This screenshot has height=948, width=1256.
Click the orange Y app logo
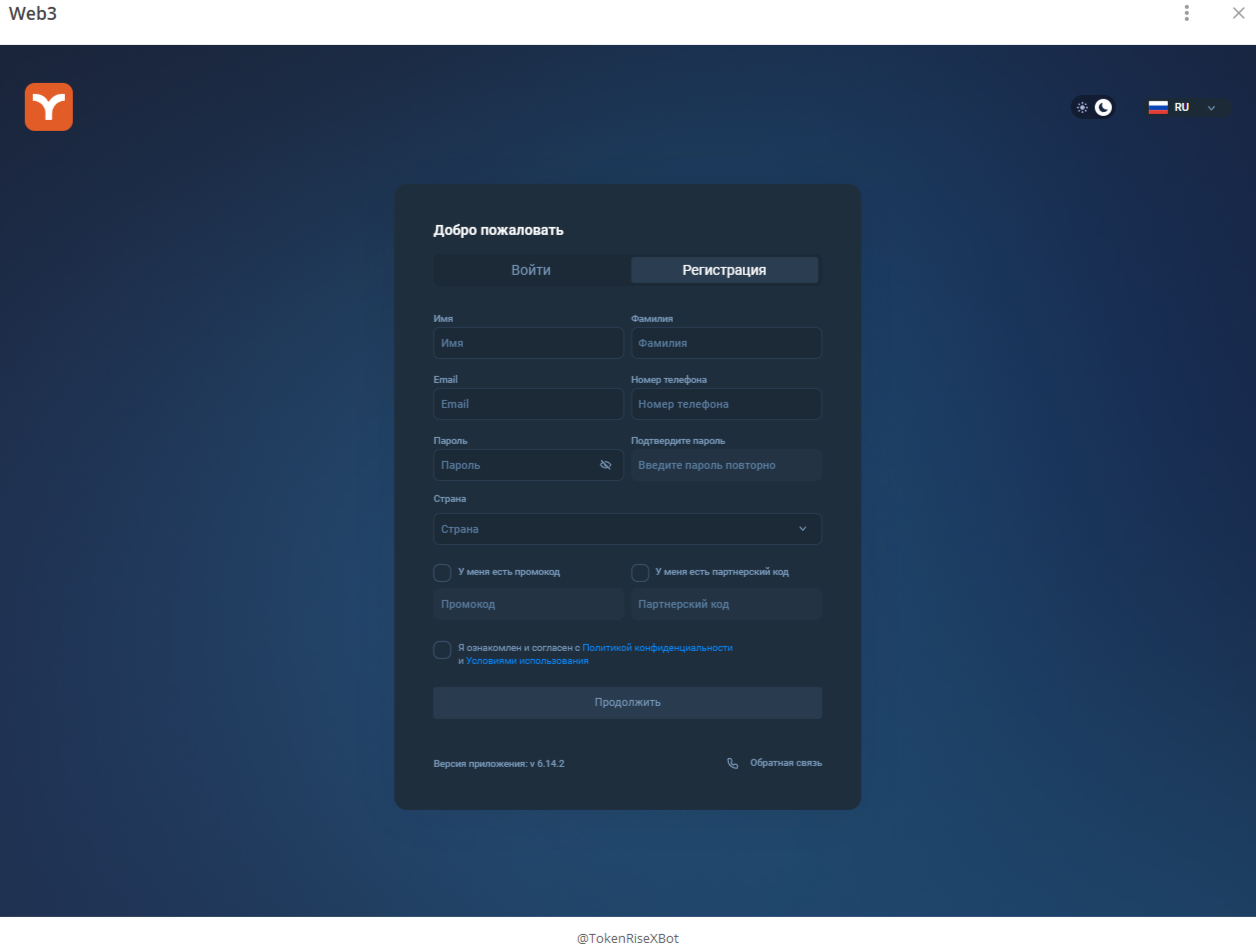(x=48, y=106)
